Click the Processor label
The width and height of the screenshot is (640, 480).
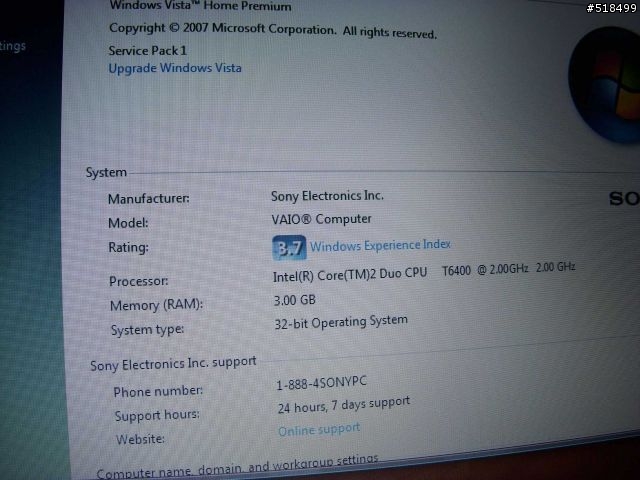(x=138, y=281)
